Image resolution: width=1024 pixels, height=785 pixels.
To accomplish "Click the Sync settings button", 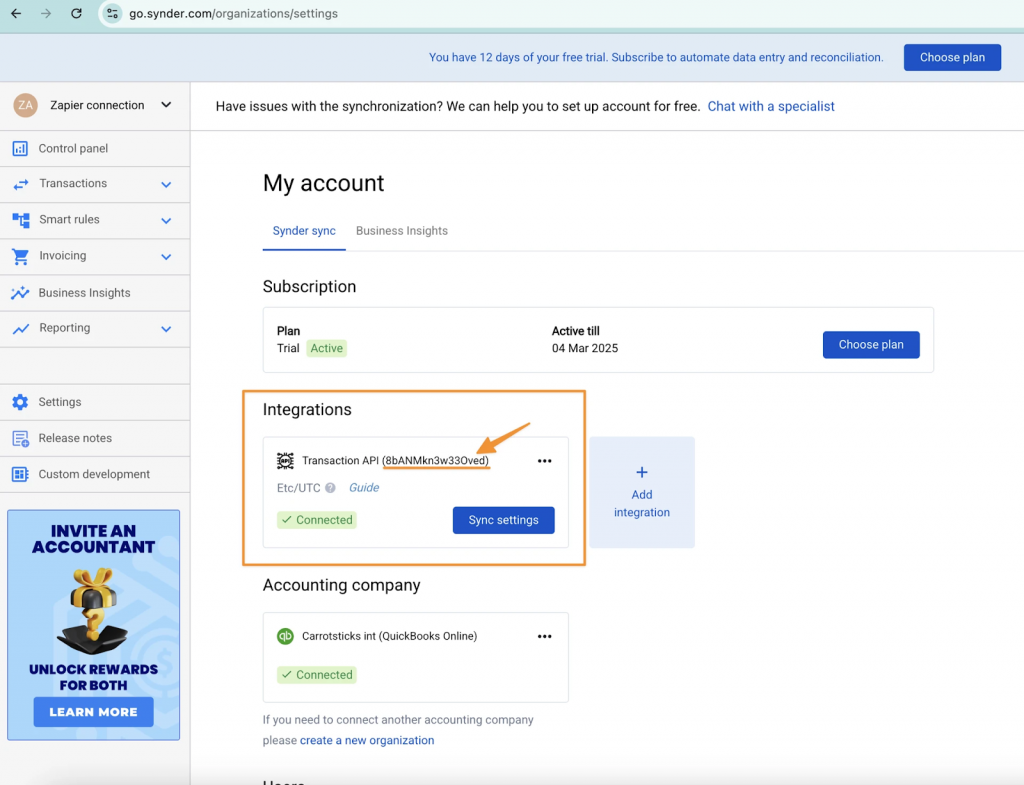I will 503,520.
